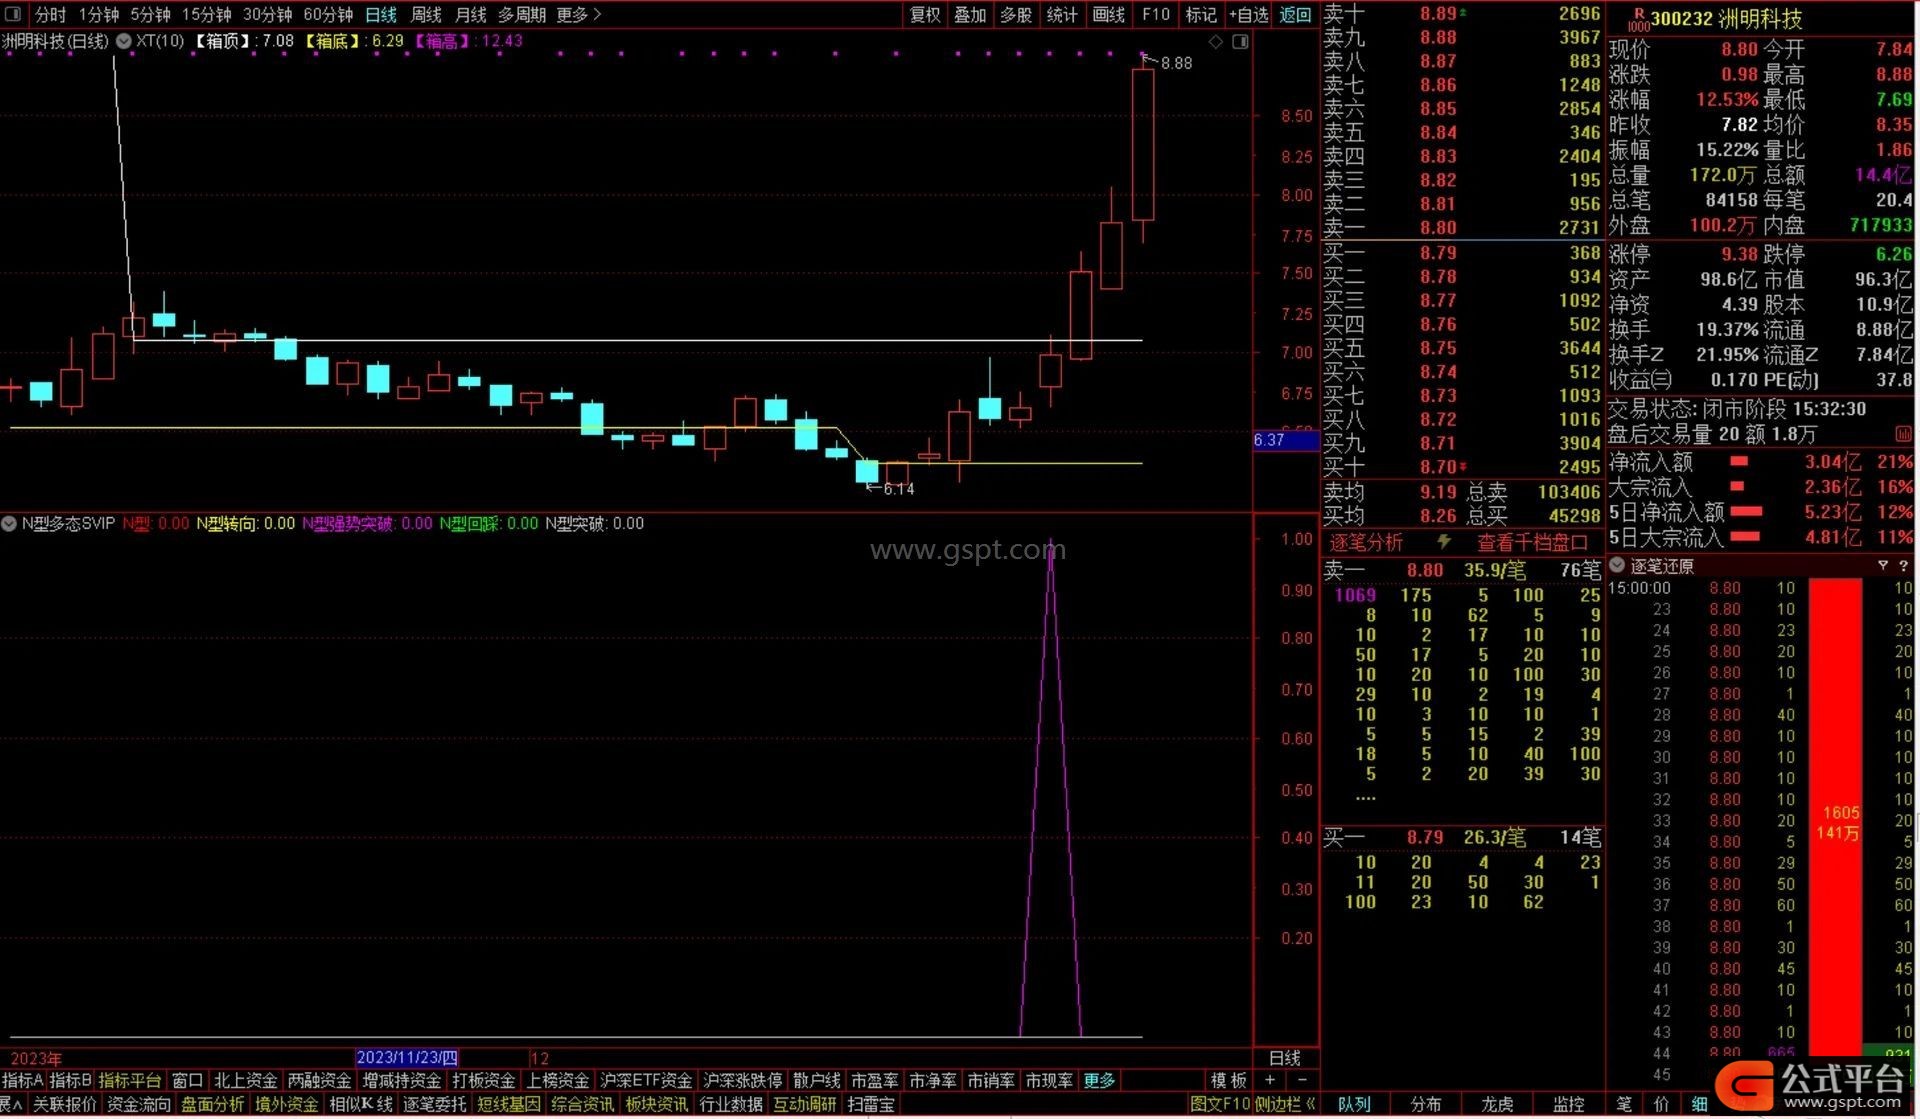
Task: Select the 两融资金 indicator tab
Action: pos(320,1081)
